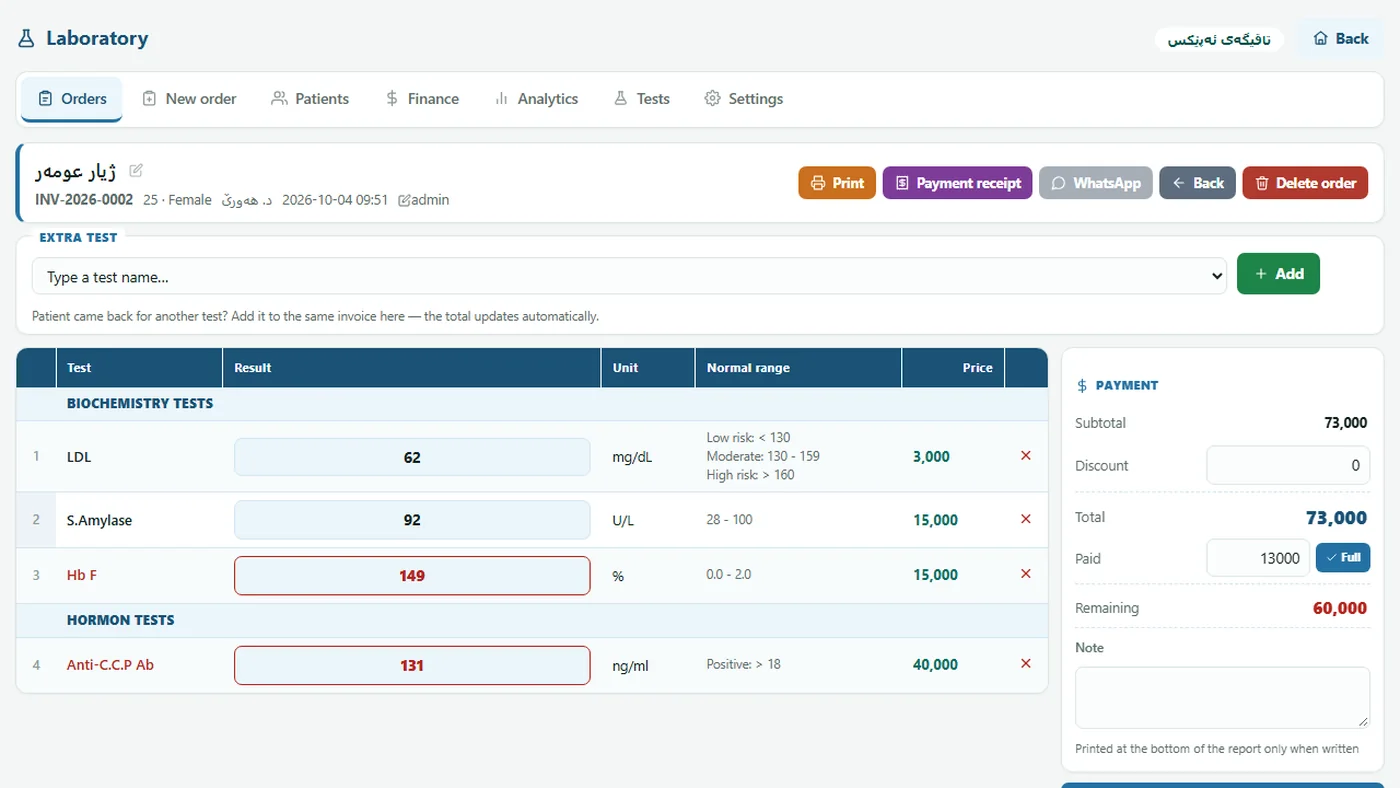Remove the LDL test row

1025,456
